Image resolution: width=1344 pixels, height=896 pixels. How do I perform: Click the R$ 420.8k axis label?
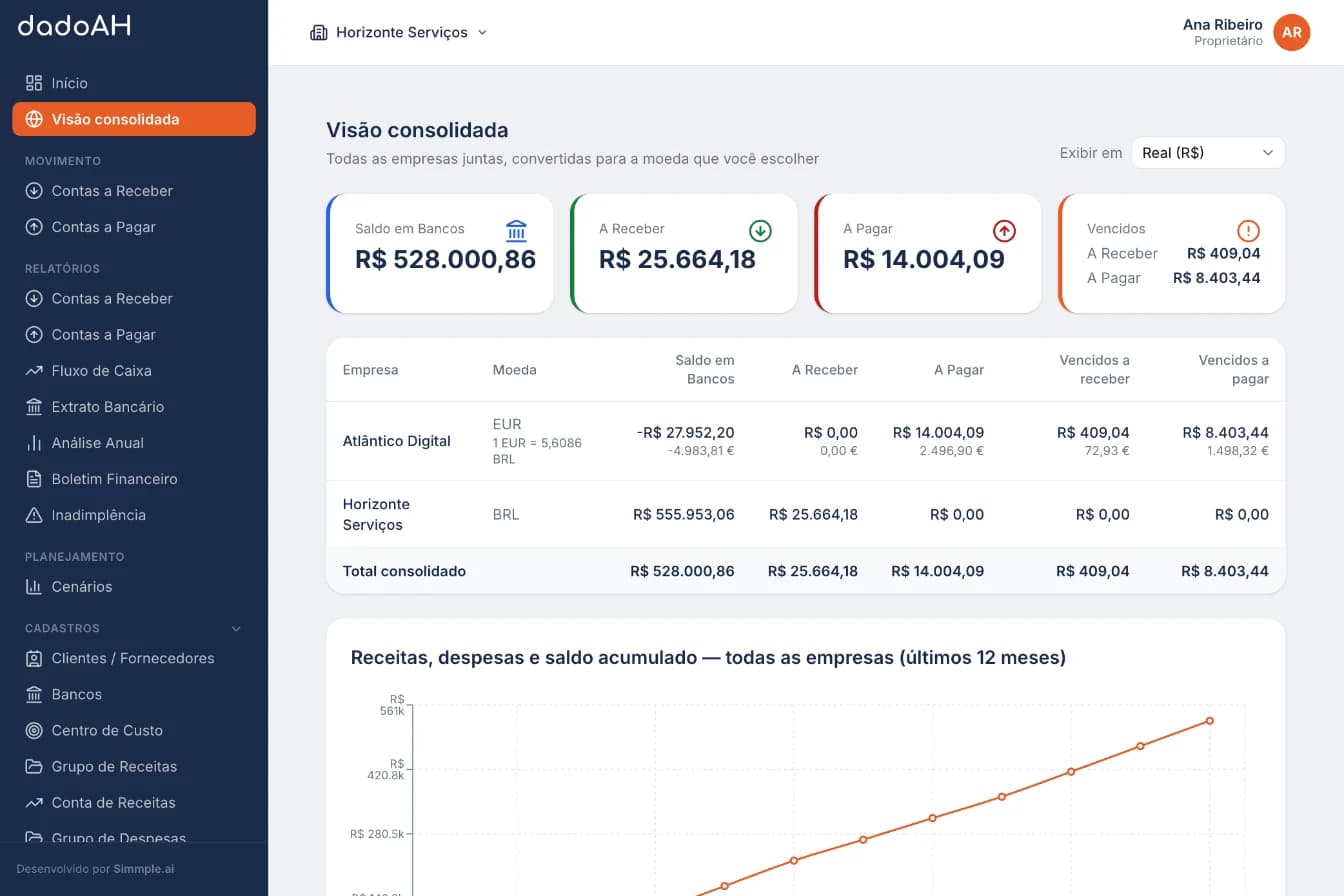[384, 768]
